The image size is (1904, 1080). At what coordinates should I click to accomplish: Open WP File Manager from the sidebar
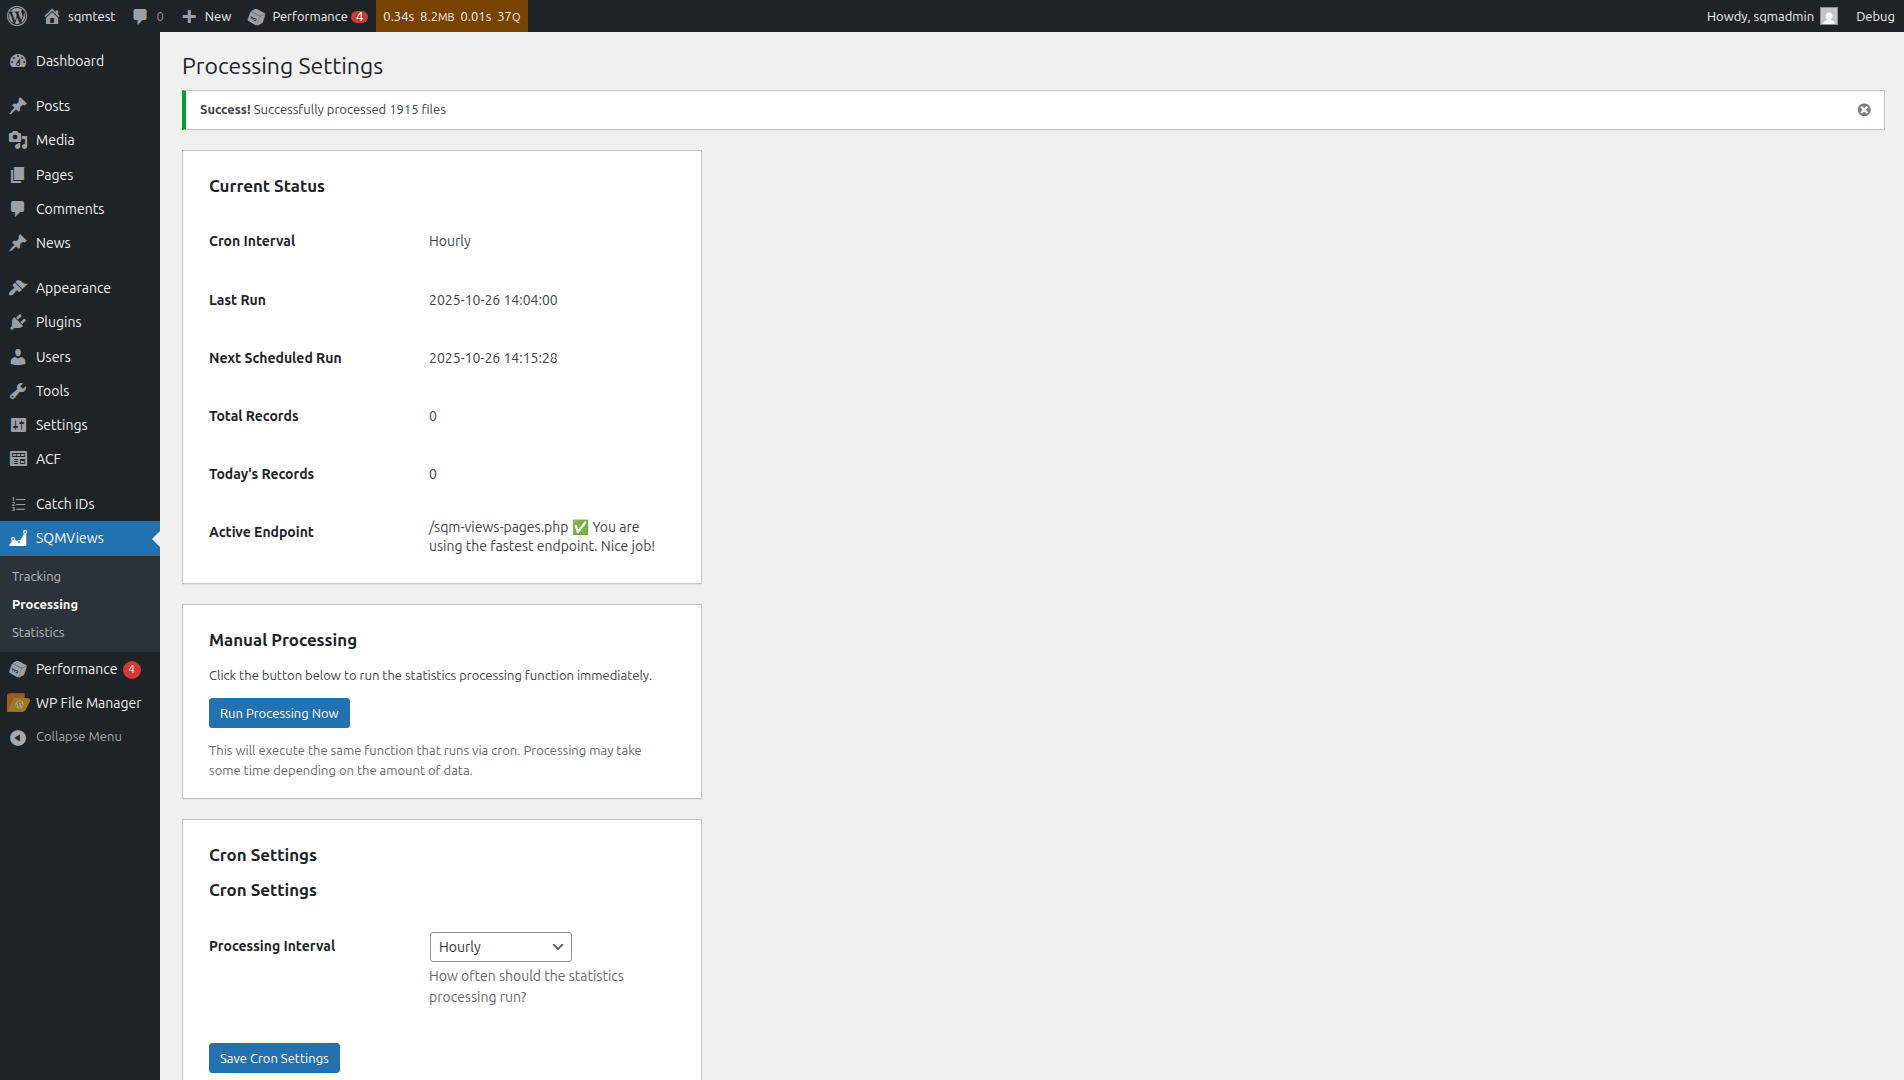point(20,702)
